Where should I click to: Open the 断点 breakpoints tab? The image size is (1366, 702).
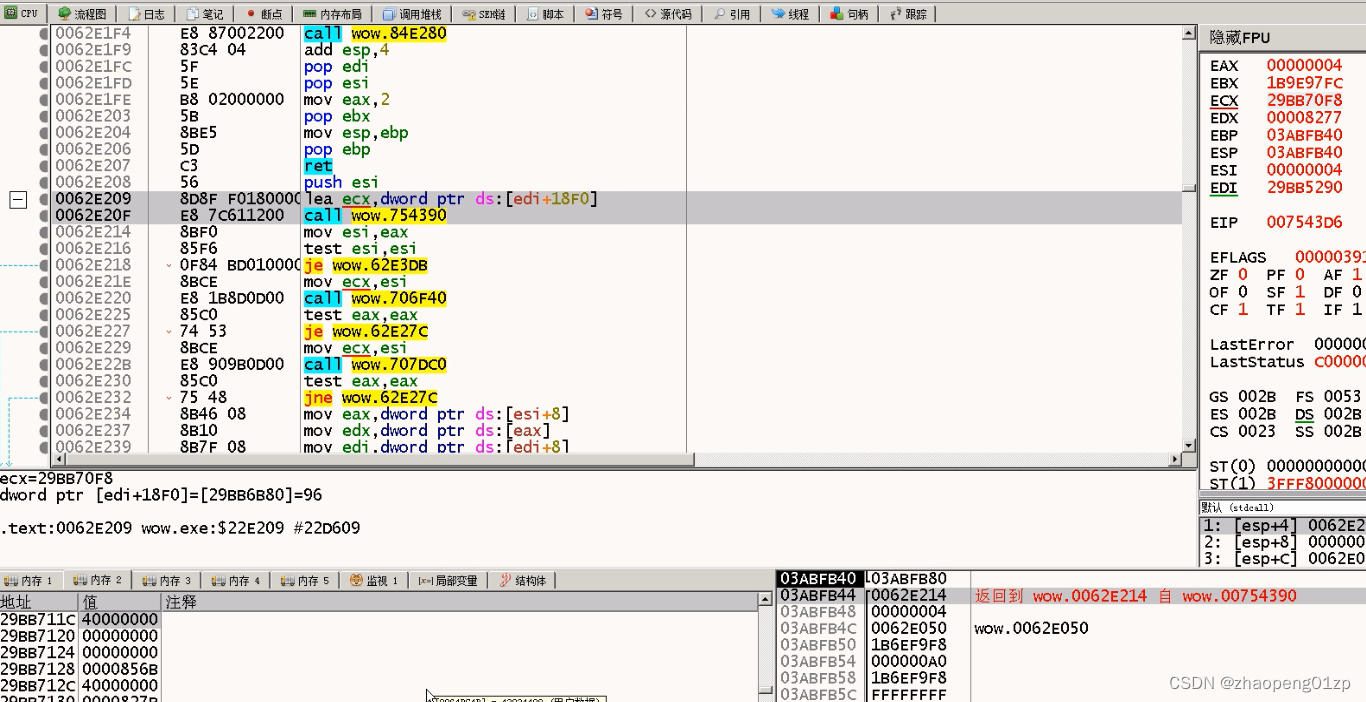(264, 14)
